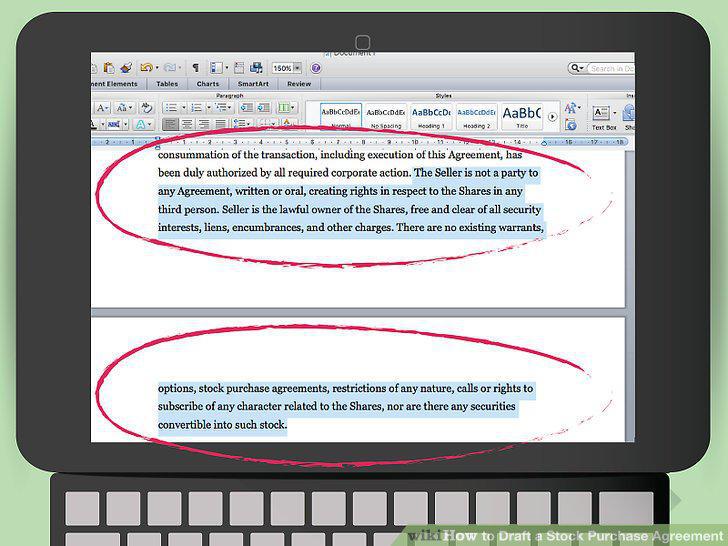Switch to the Charts tab
Viewport: 728px width, 546px height.
[208, 84]
